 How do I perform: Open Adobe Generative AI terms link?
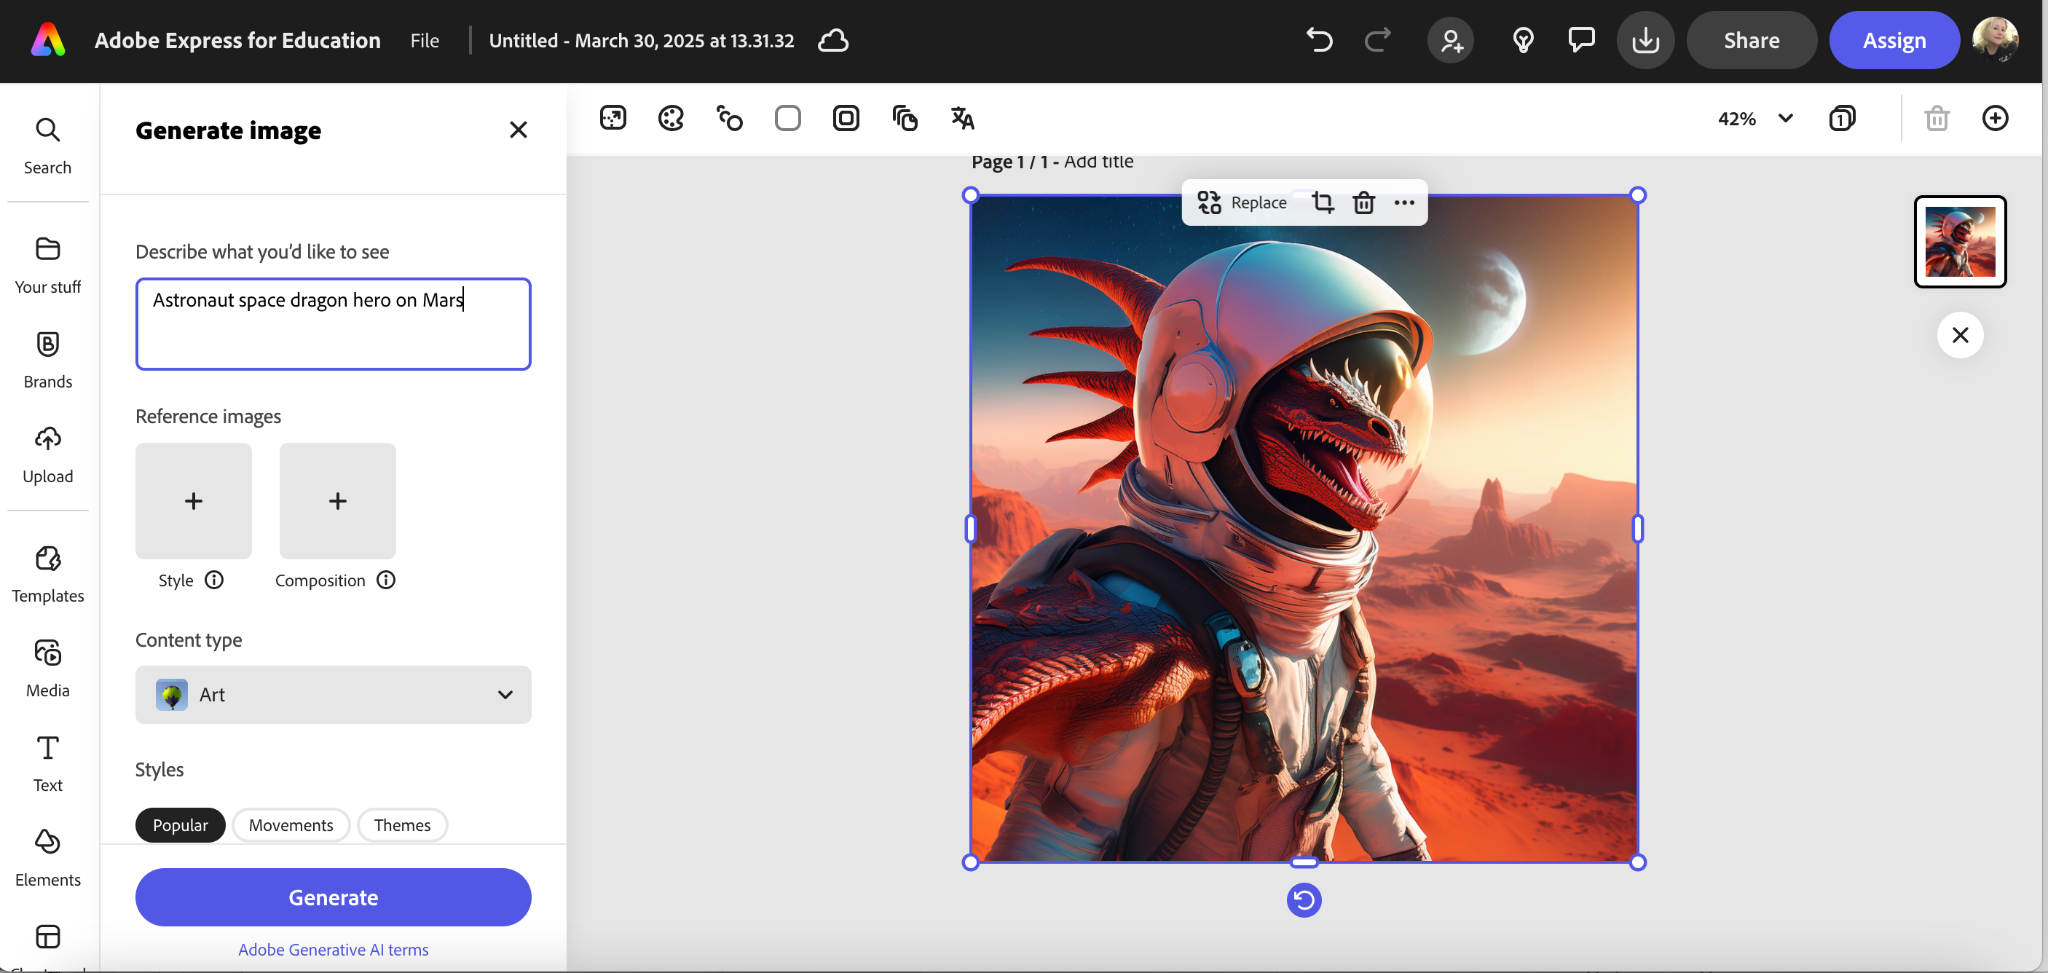333,950
